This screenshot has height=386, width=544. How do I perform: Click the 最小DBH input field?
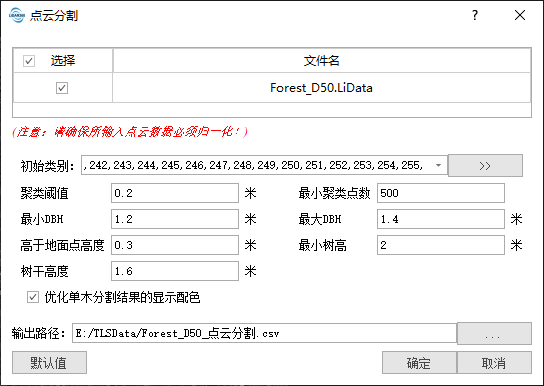click(x=175, y=219)
